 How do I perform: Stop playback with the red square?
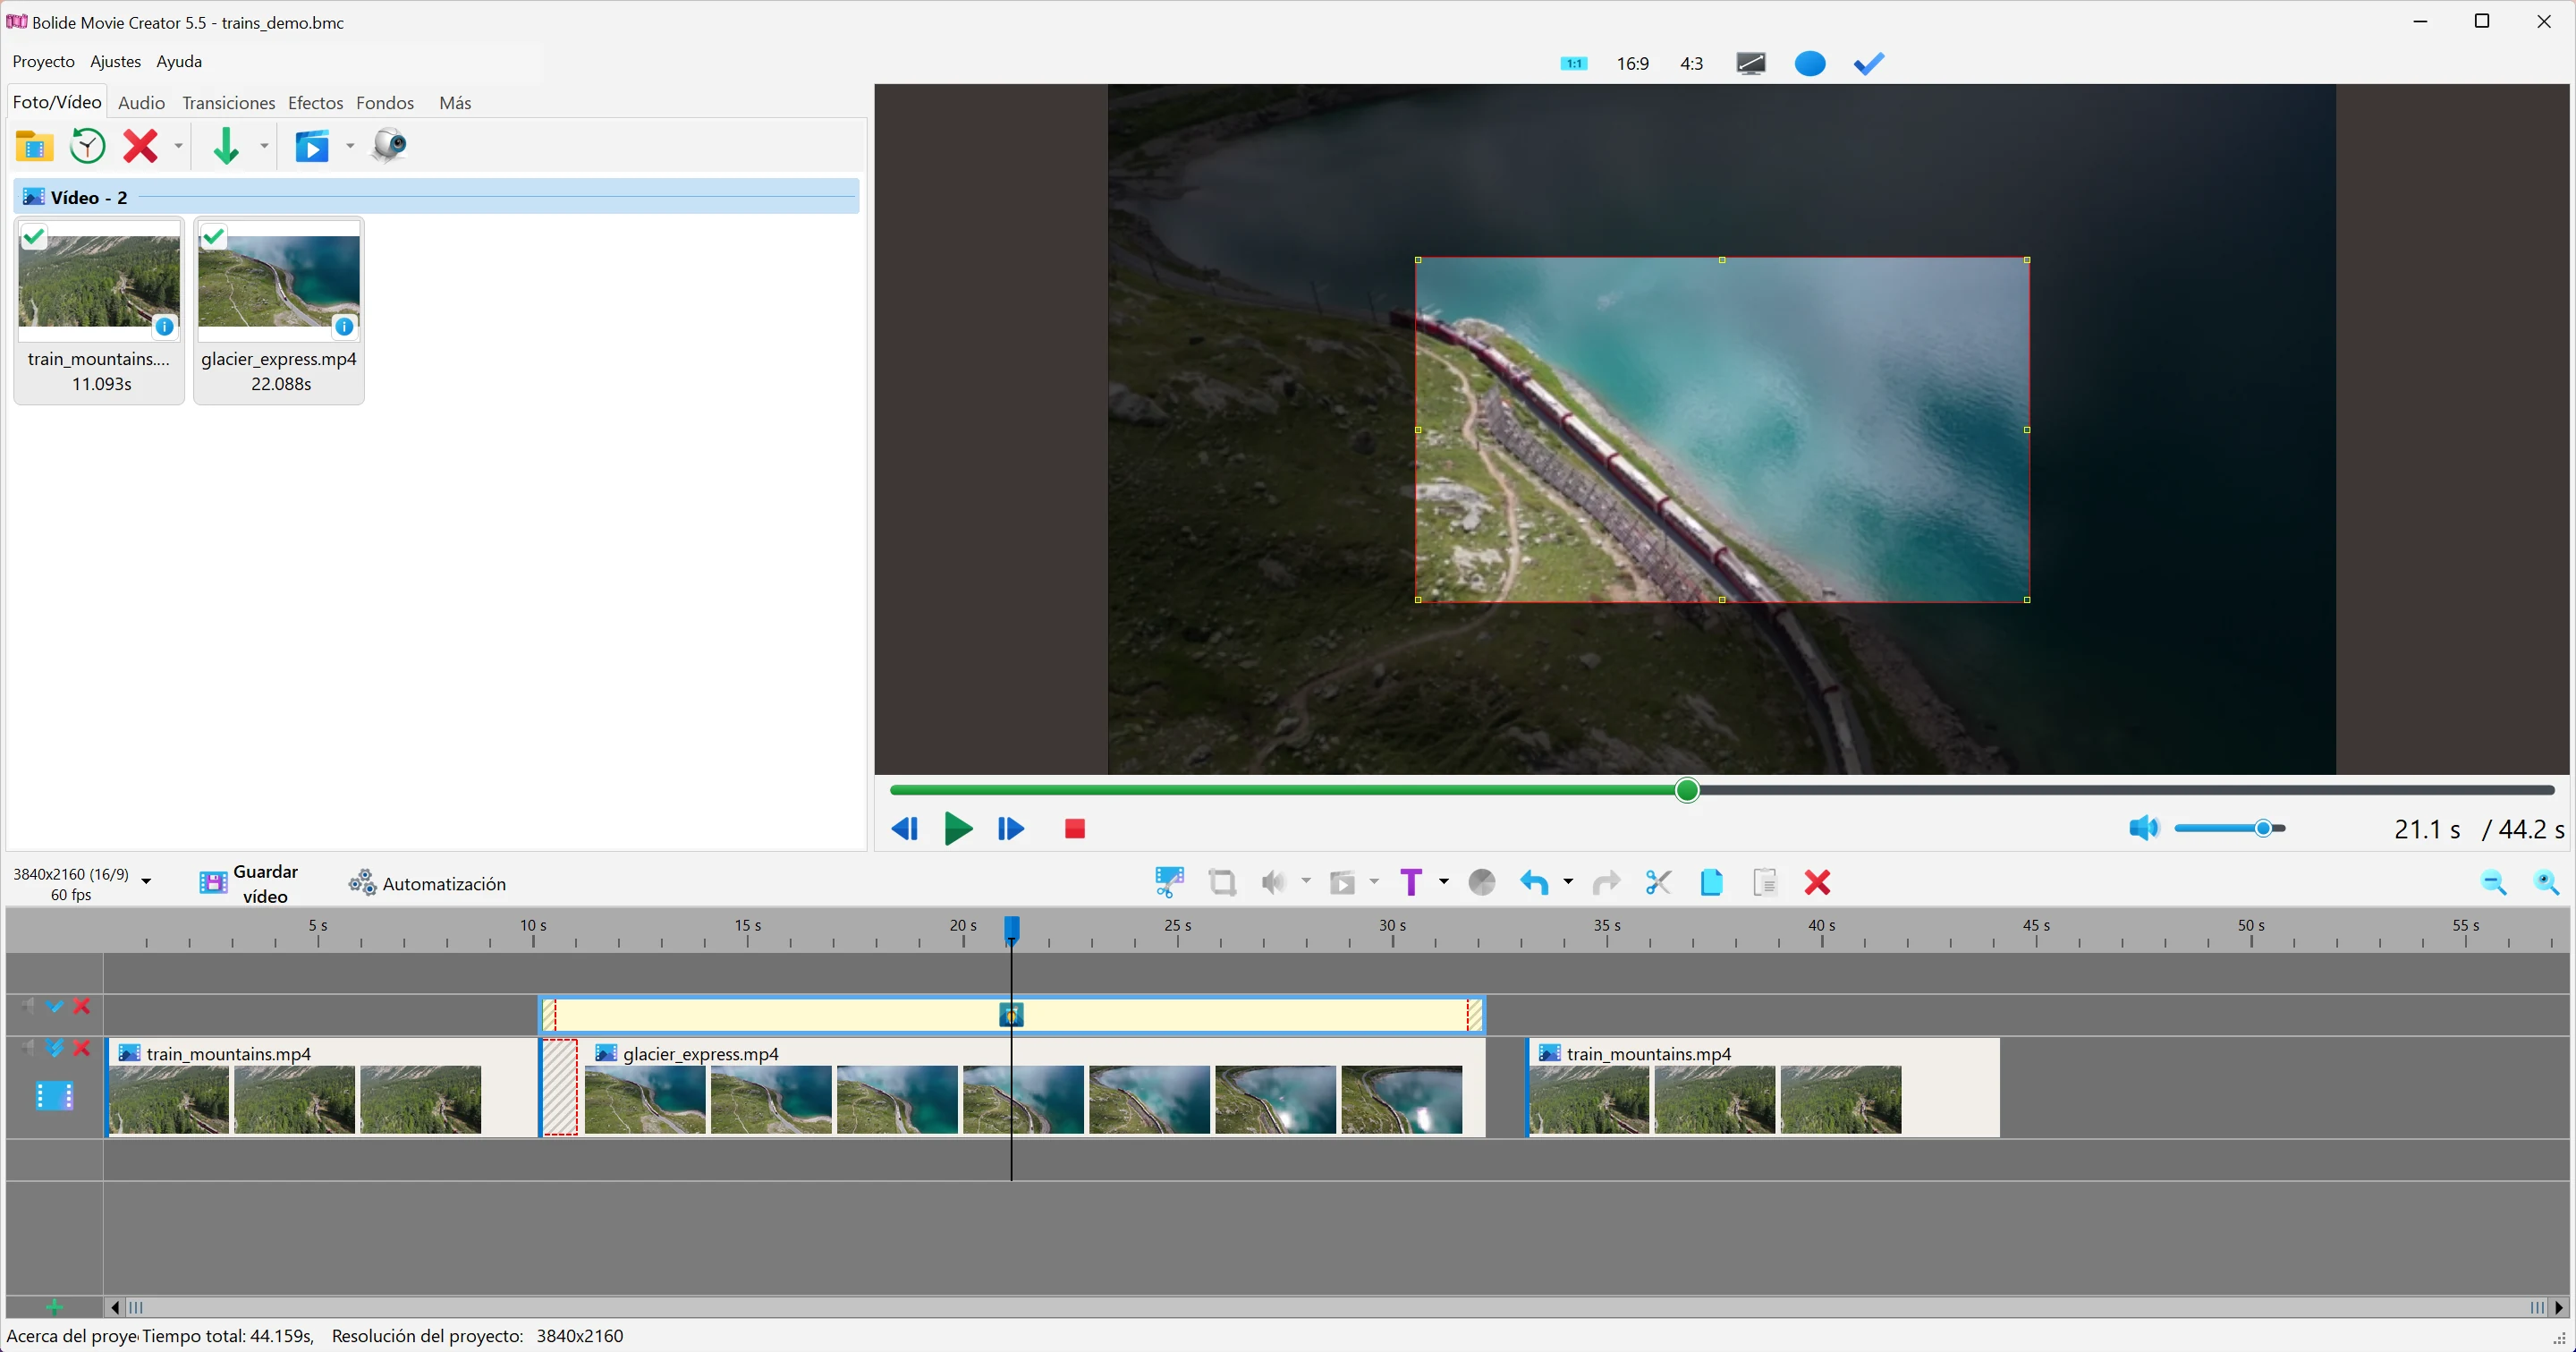pos(1075,829)
